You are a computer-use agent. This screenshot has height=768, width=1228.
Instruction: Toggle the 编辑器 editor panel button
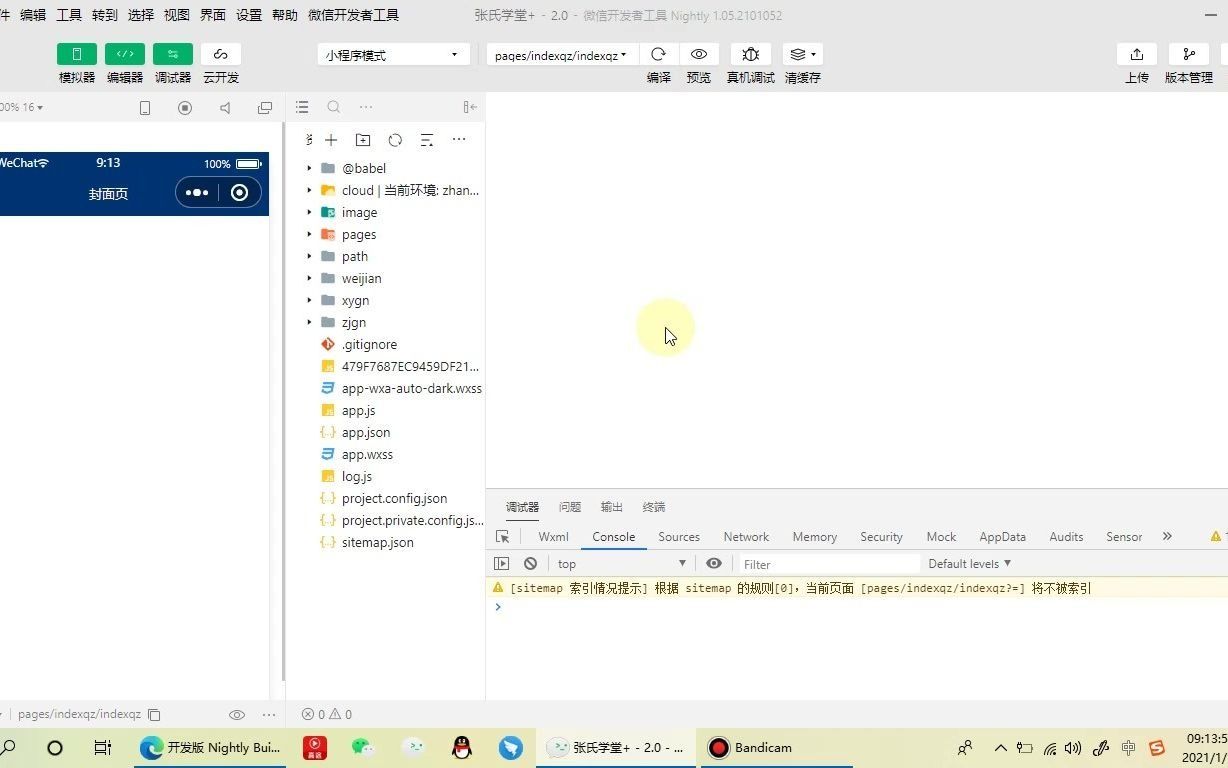pos(125,54)
